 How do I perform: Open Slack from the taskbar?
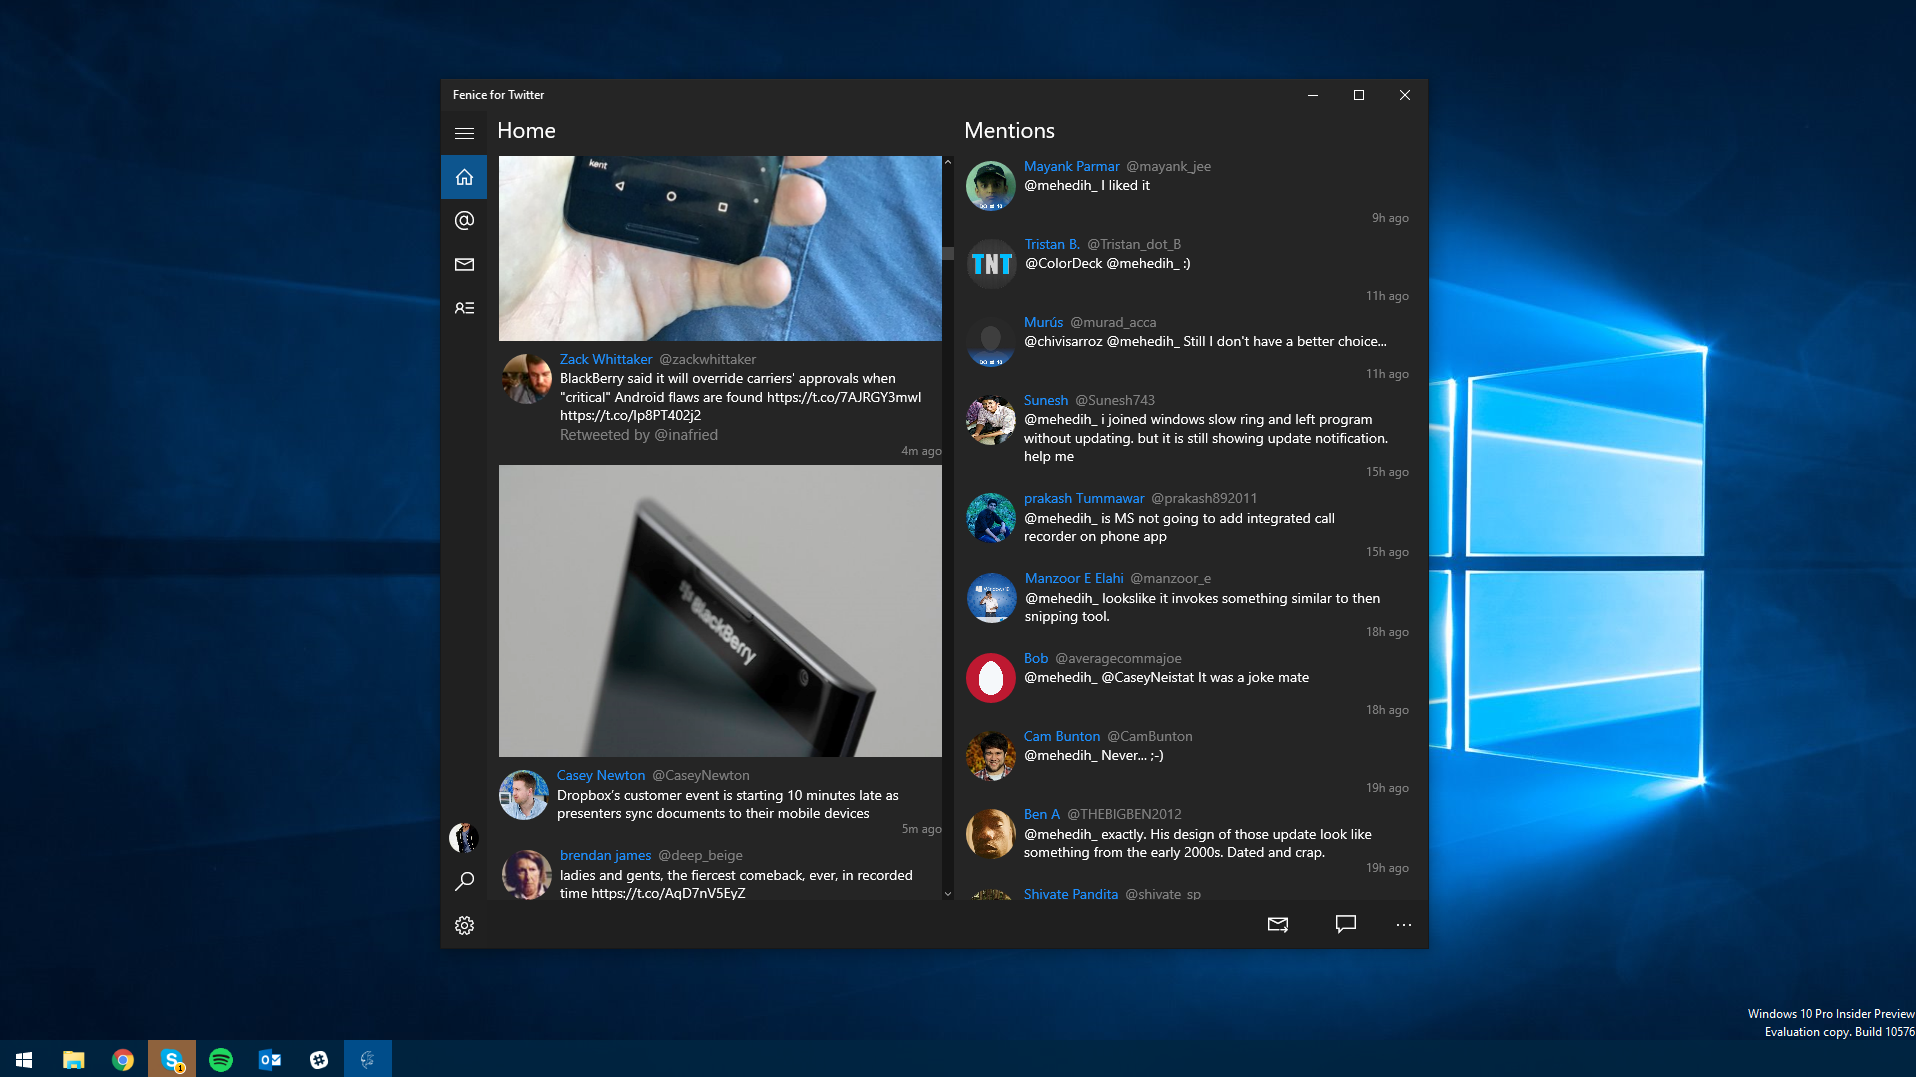coord(319,1059)
